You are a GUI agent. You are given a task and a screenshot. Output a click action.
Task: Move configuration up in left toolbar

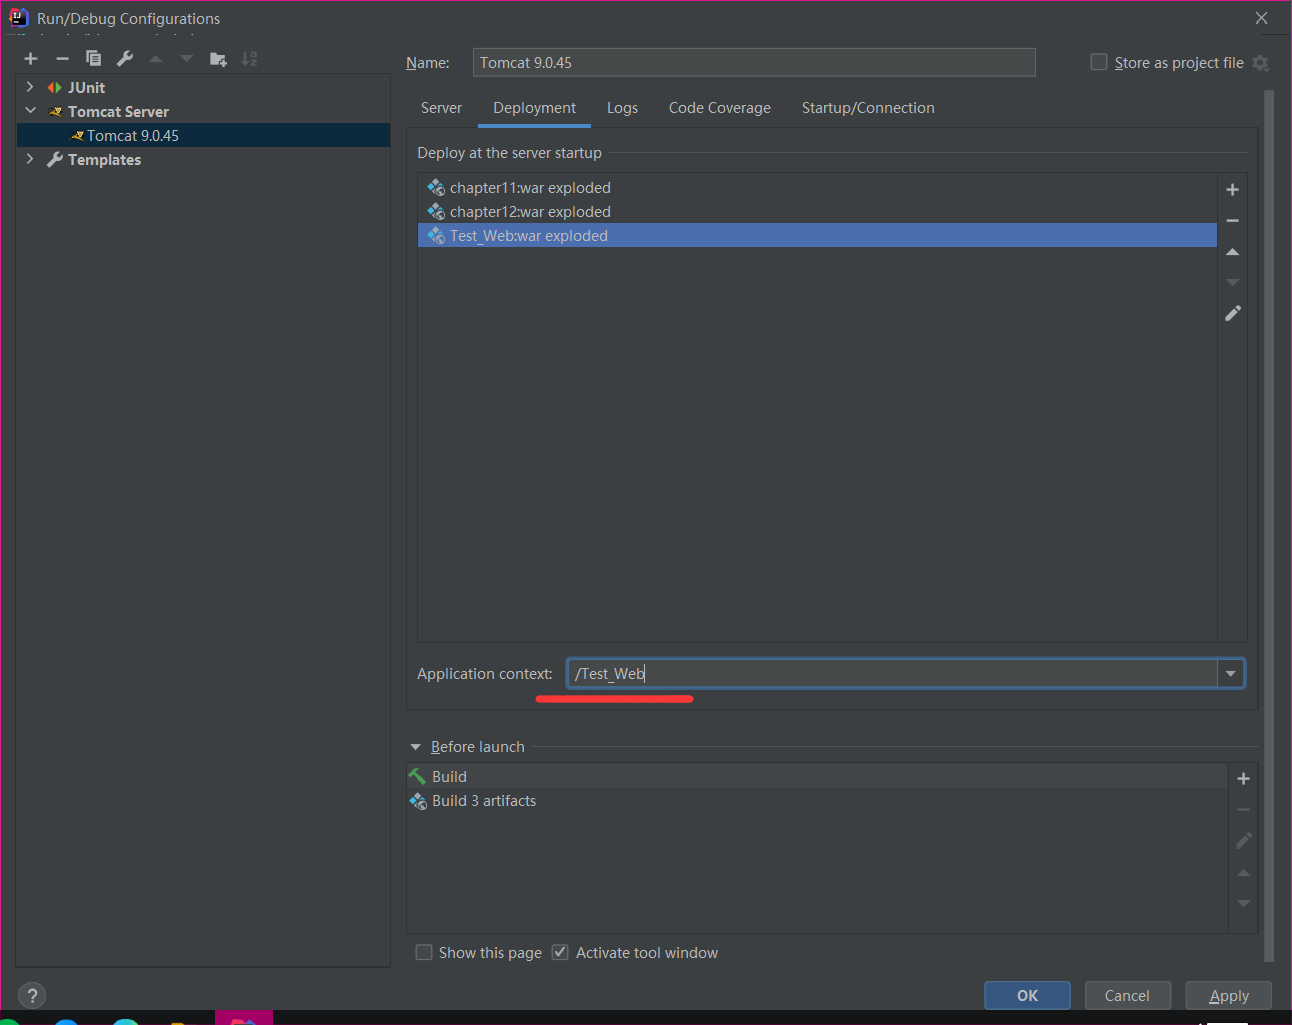pyautogui.click(x=156, y=59)
